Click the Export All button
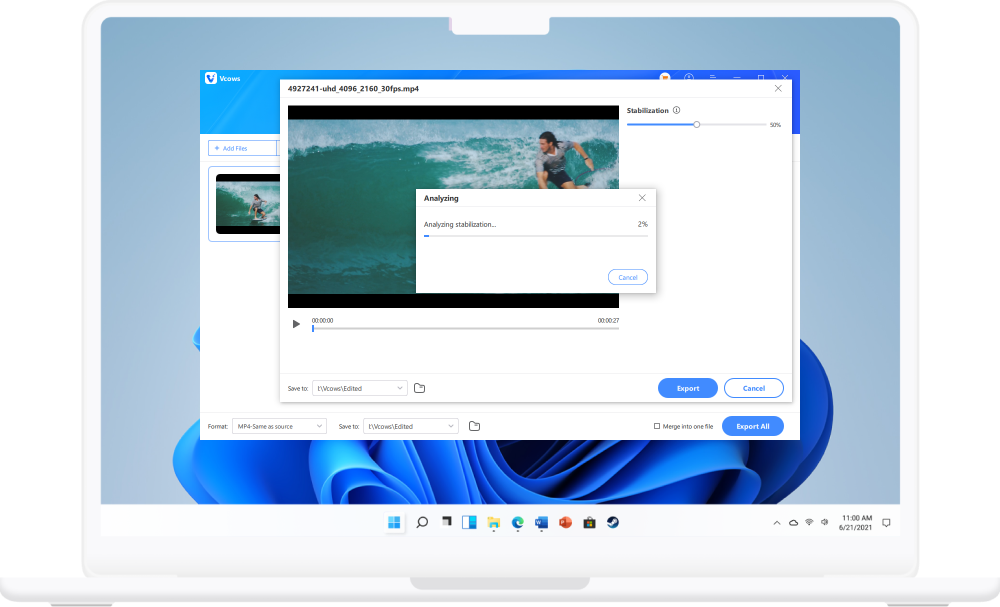The width and height of the screenshot is (1000, 607). 753,426
